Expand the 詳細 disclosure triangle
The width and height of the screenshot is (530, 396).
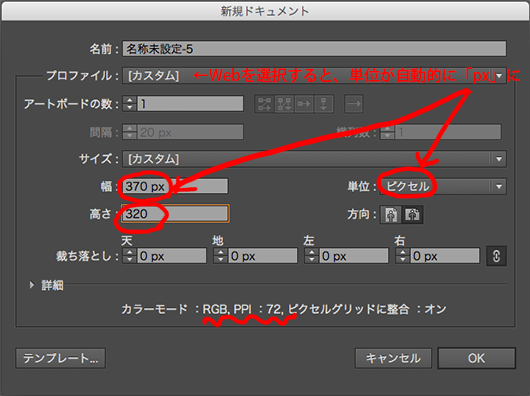click(x=32, y=285)
